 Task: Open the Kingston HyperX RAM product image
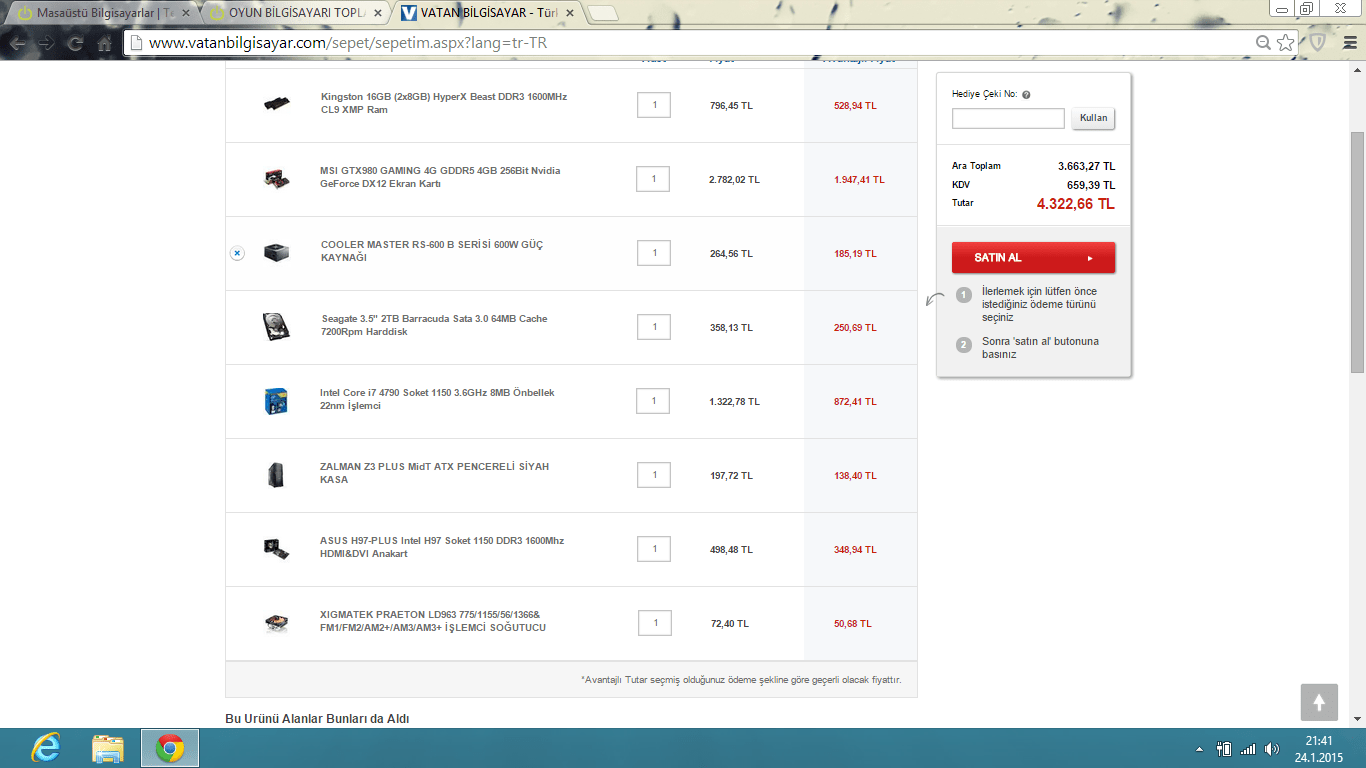(x=277, y=104)
